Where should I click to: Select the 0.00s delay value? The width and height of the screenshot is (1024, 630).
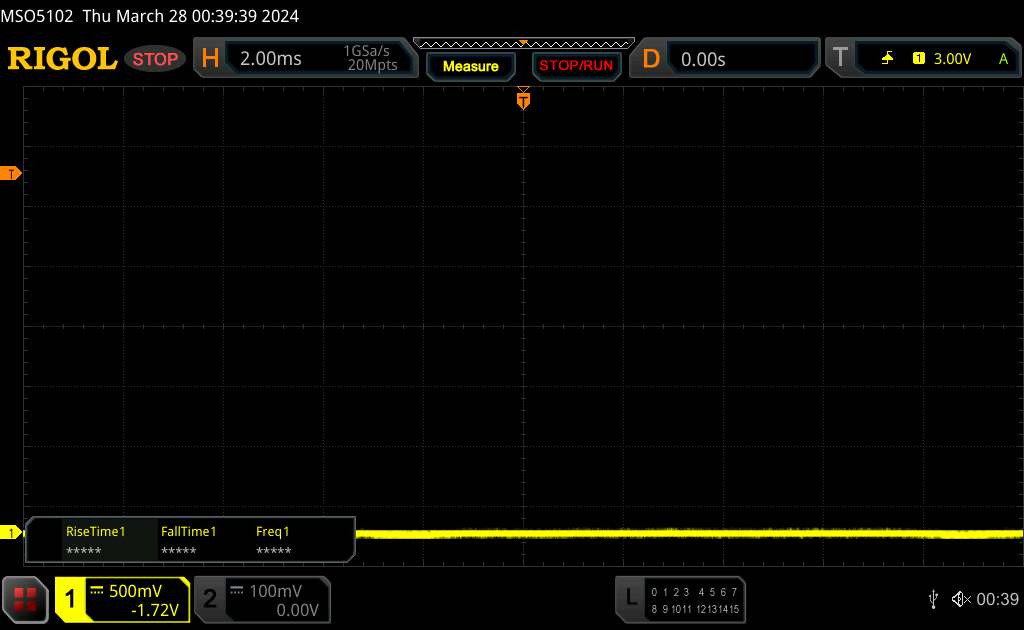click(x=703, y=59)
